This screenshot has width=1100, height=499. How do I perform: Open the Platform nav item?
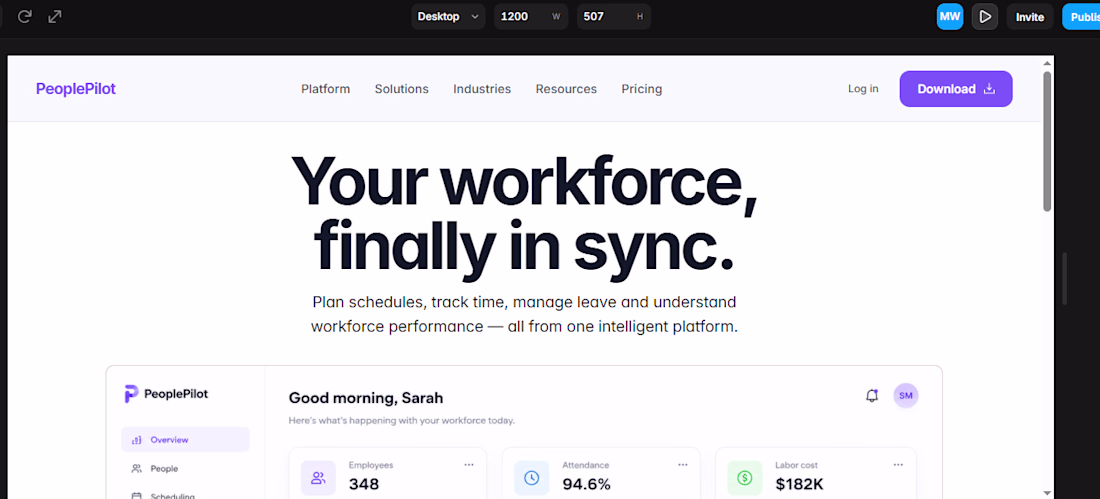tap(326, 89)
